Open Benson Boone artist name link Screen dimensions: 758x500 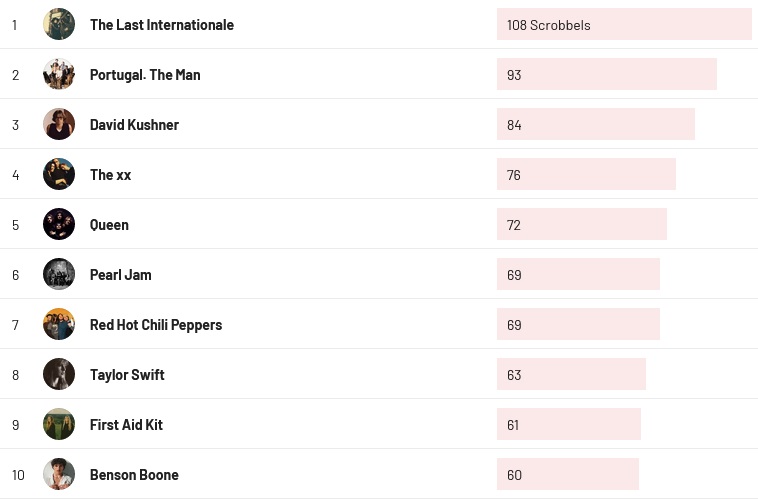(134, 475)
